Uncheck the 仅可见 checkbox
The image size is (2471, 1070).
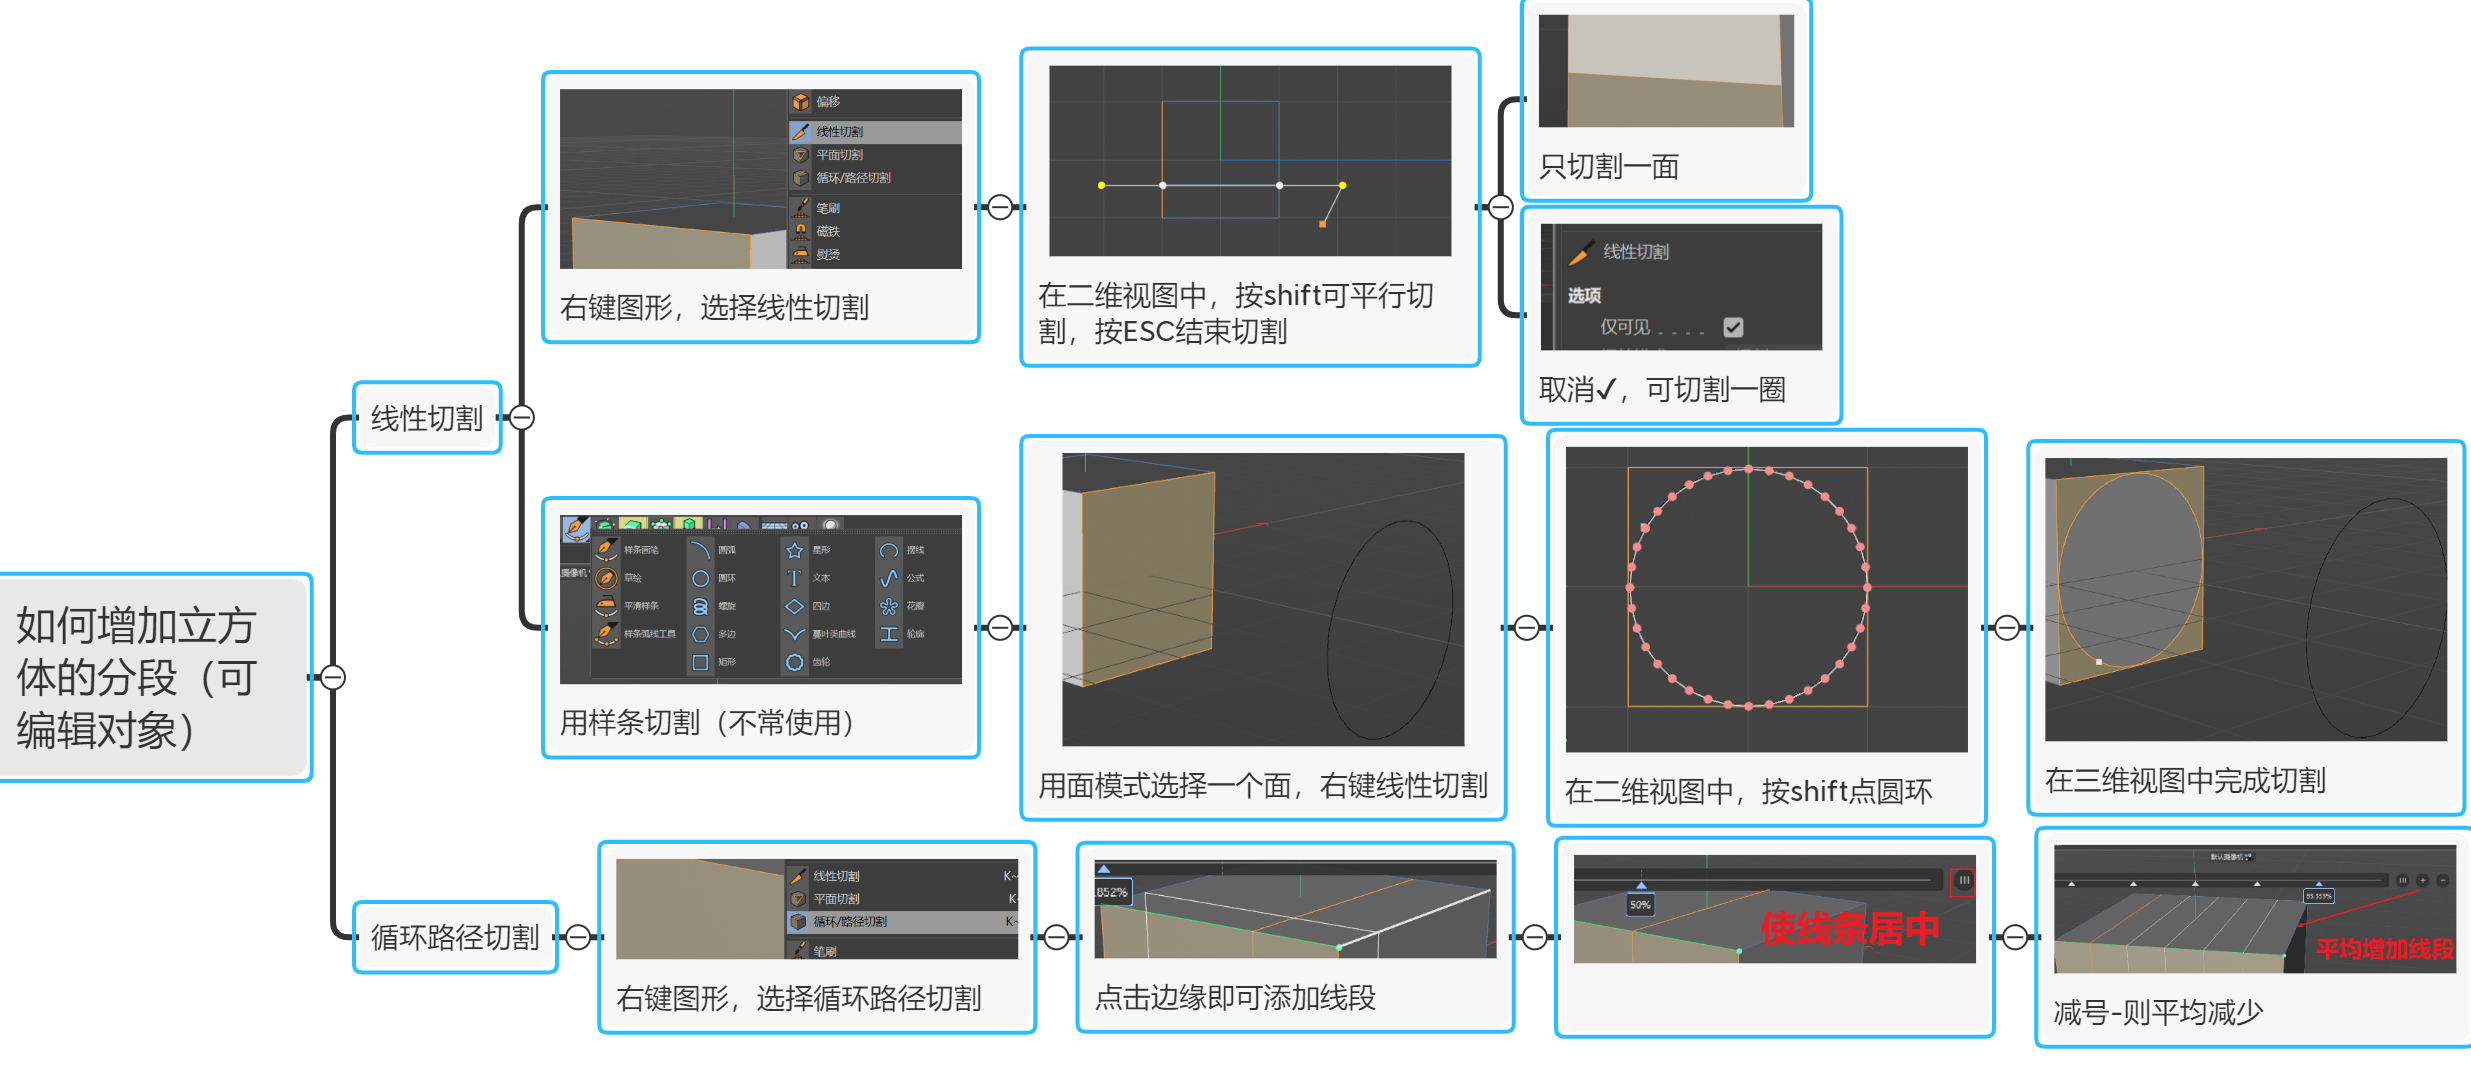click(x=1733, y=327)
